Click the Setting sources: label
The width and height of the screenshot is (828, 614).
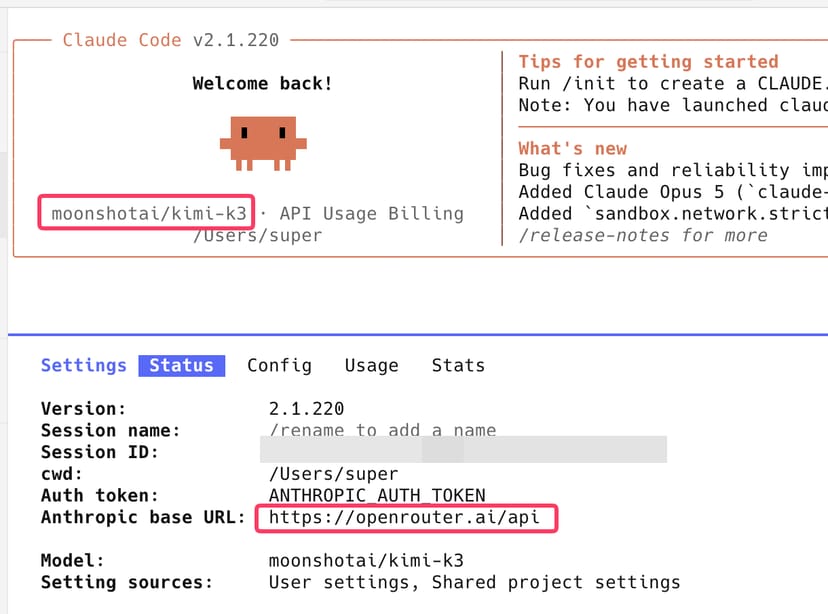127,582
